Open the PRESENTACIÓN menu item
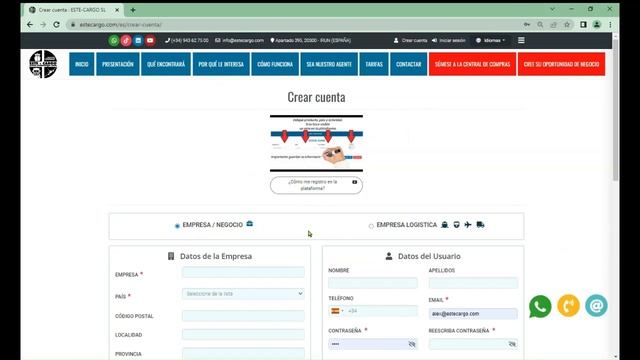This screenshot has width=640, height=360. pos(118,64)
